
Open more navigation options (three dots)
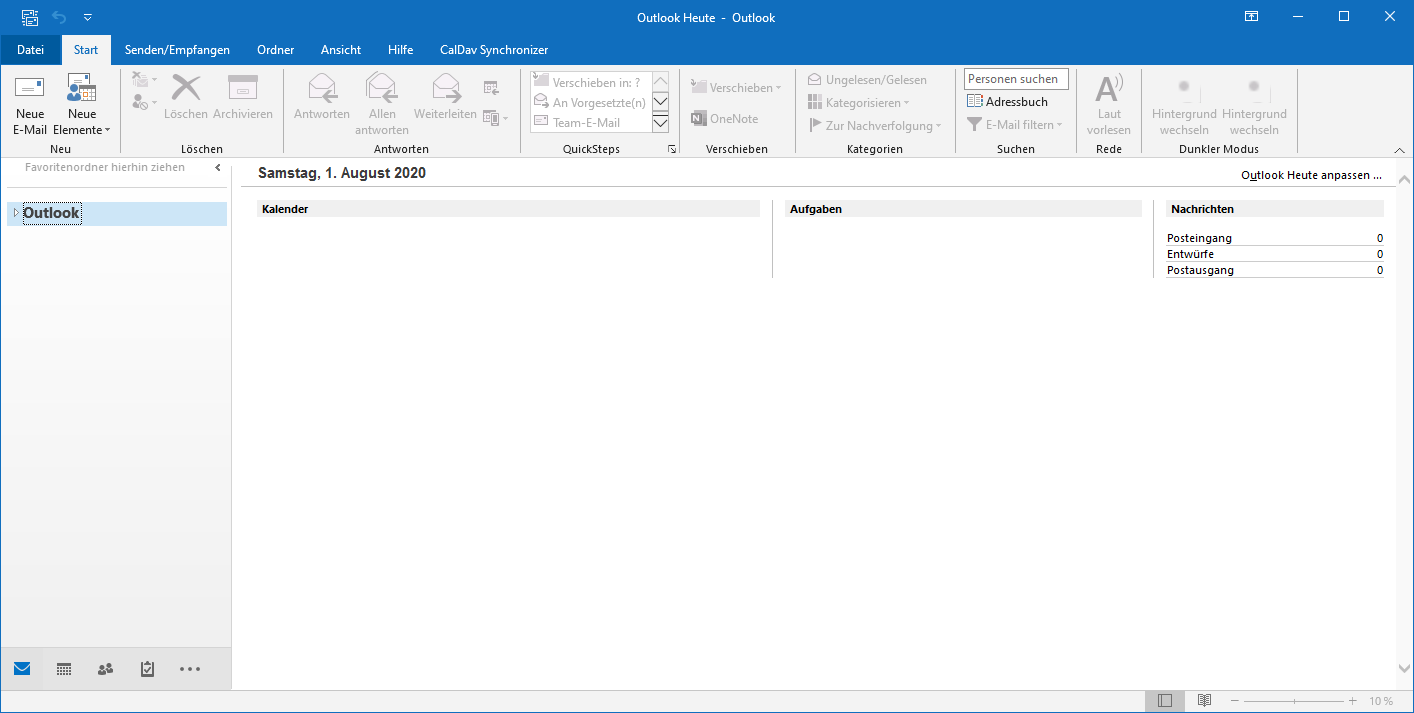pos(190,669)
